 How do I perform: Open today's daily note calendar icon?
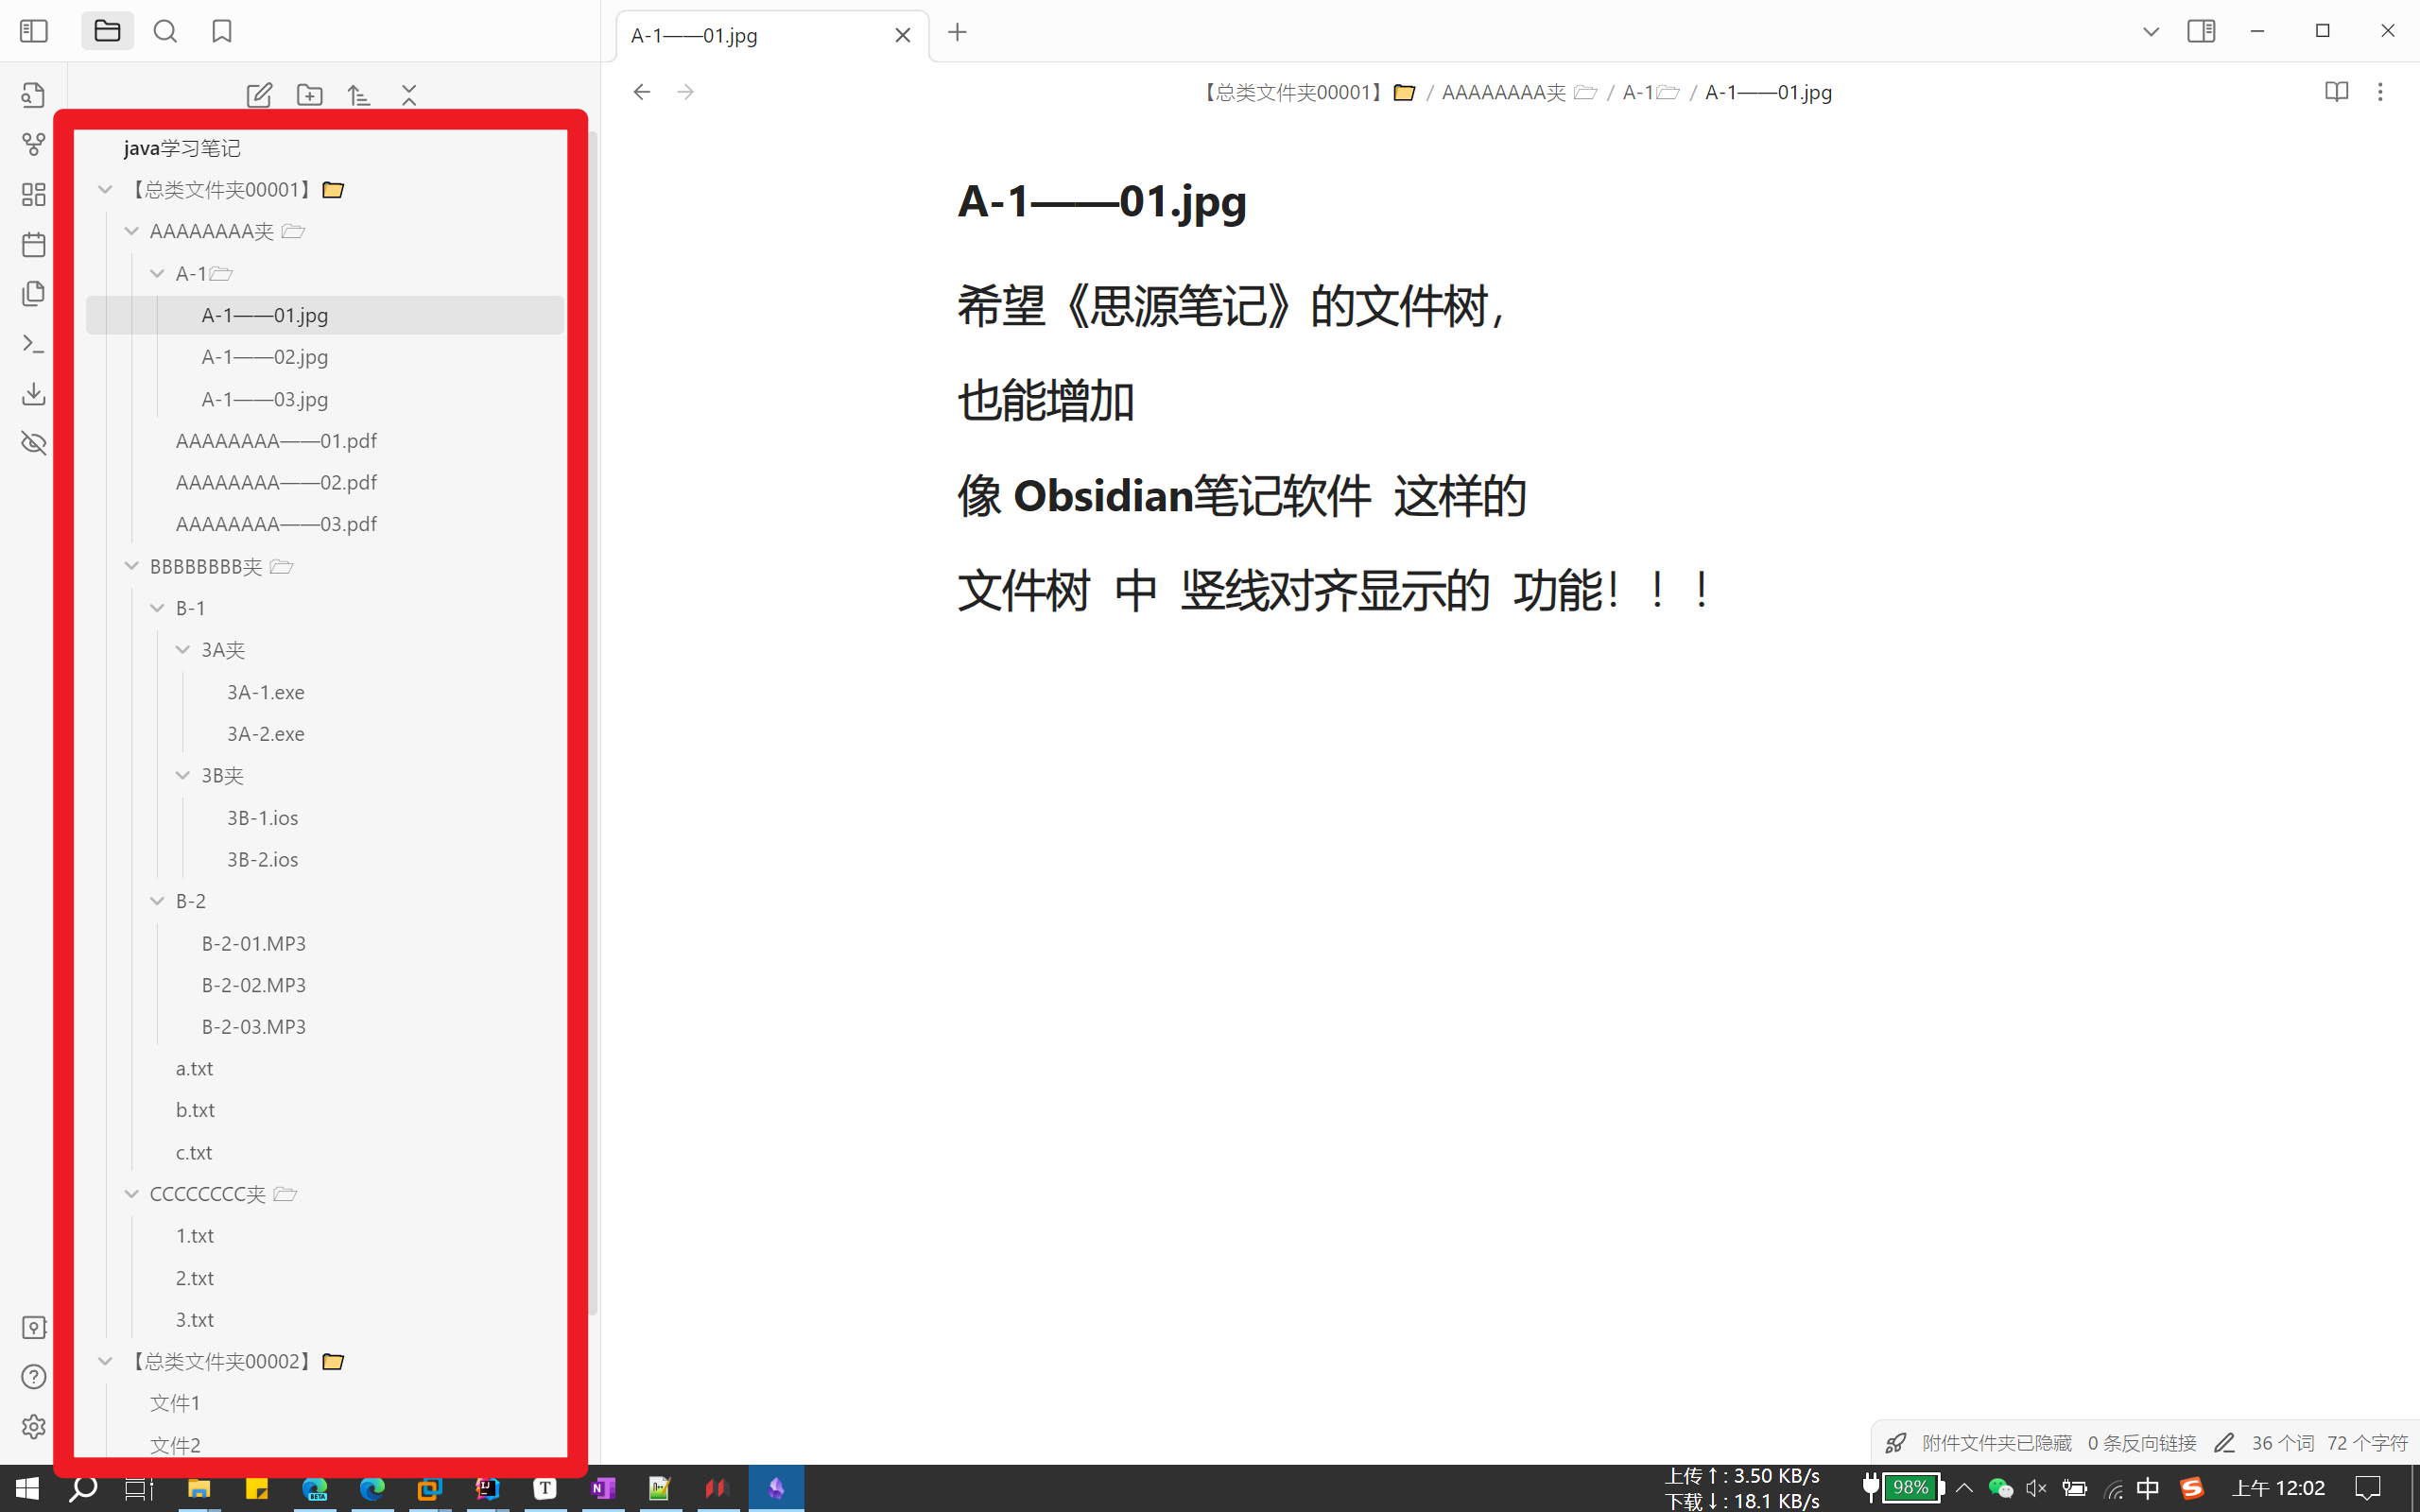[x=33, y=244]
